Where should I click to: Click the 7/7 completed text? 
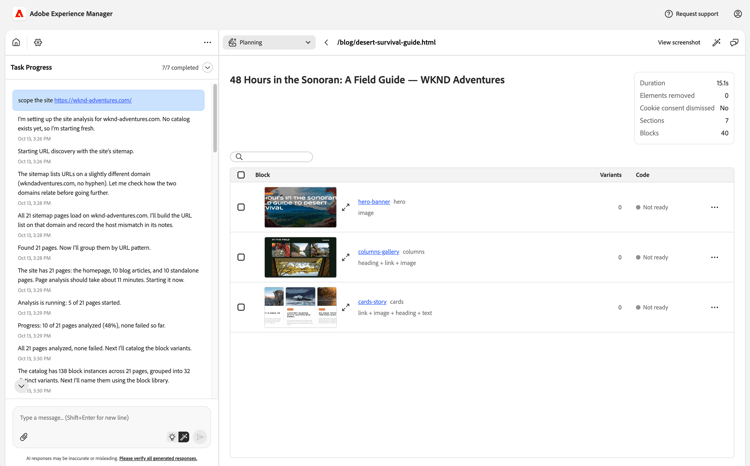pyautogui.click(x=180, y=67)
